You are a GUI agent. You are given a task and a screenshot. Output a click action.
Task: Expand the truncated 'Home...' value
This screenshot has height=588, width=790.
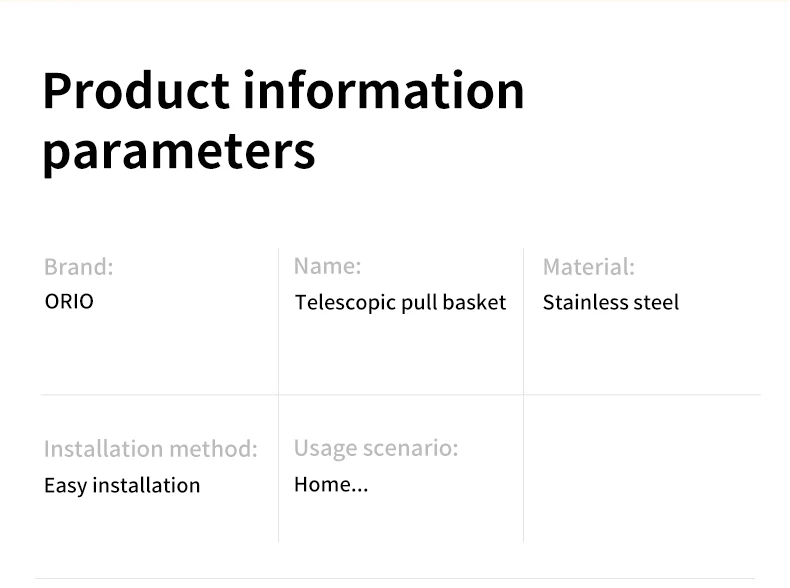click(x=331, y=485)
